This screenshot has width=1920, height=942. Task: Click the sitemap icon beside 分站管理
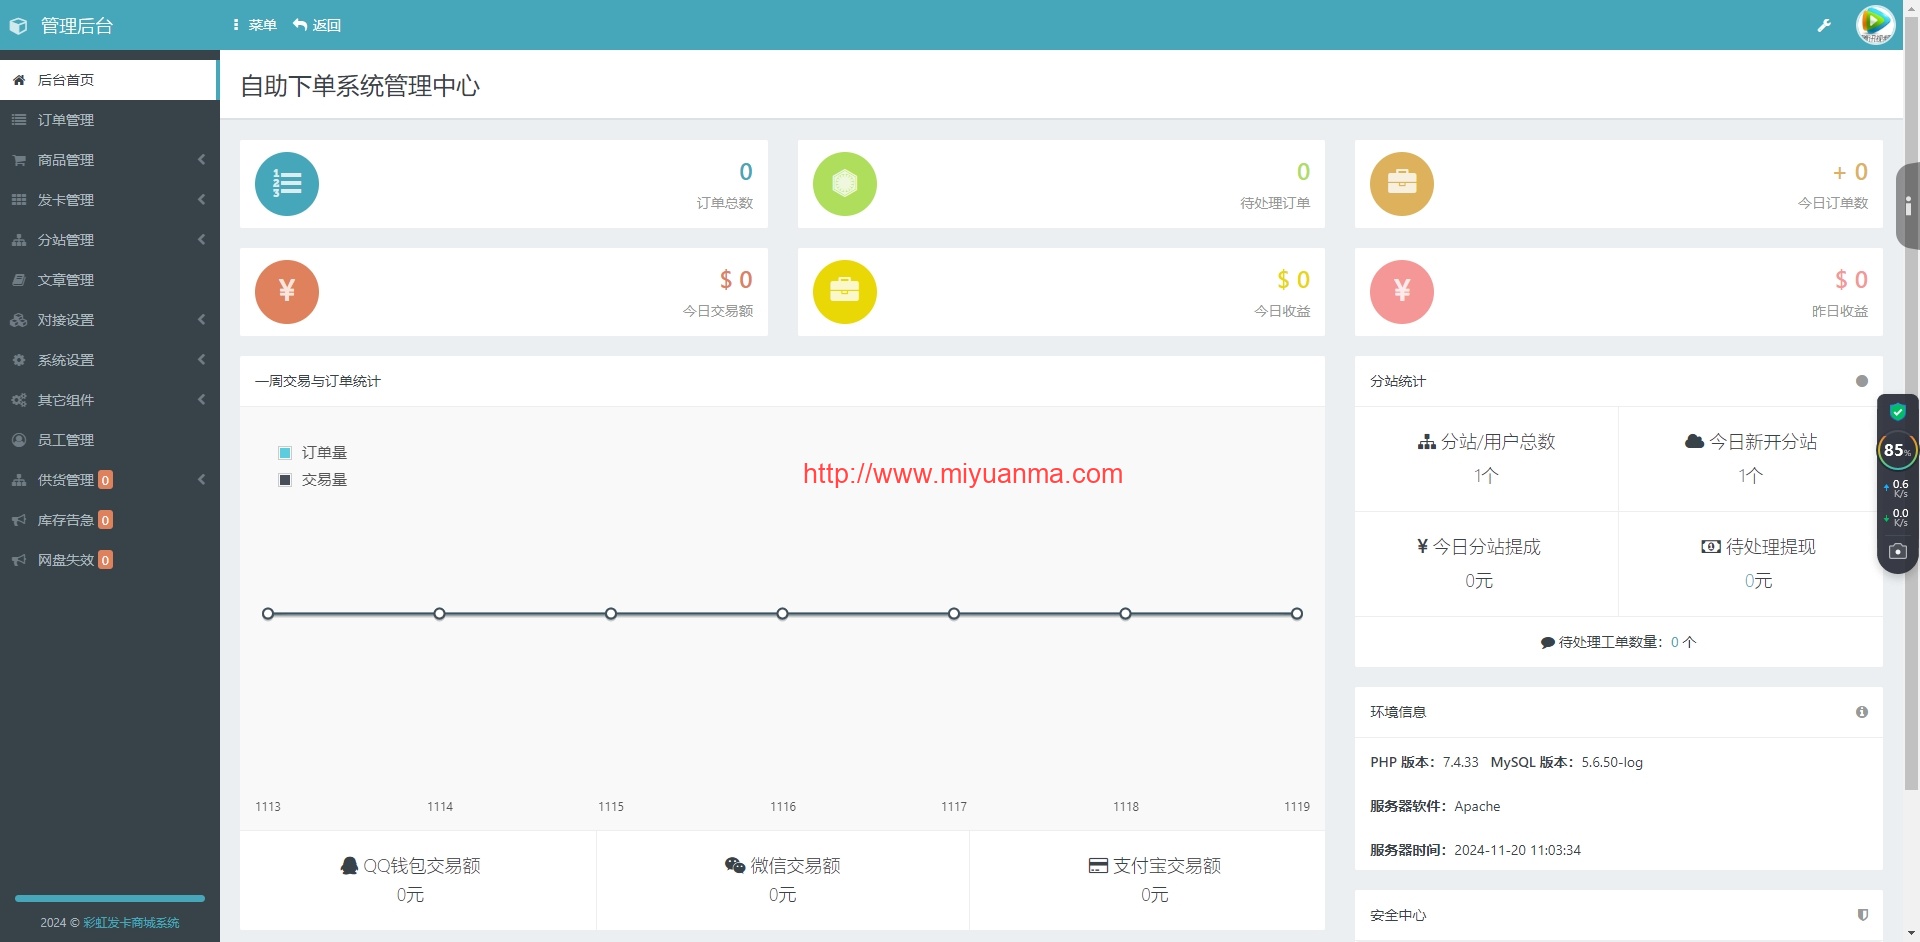click(x=19, y=240)
